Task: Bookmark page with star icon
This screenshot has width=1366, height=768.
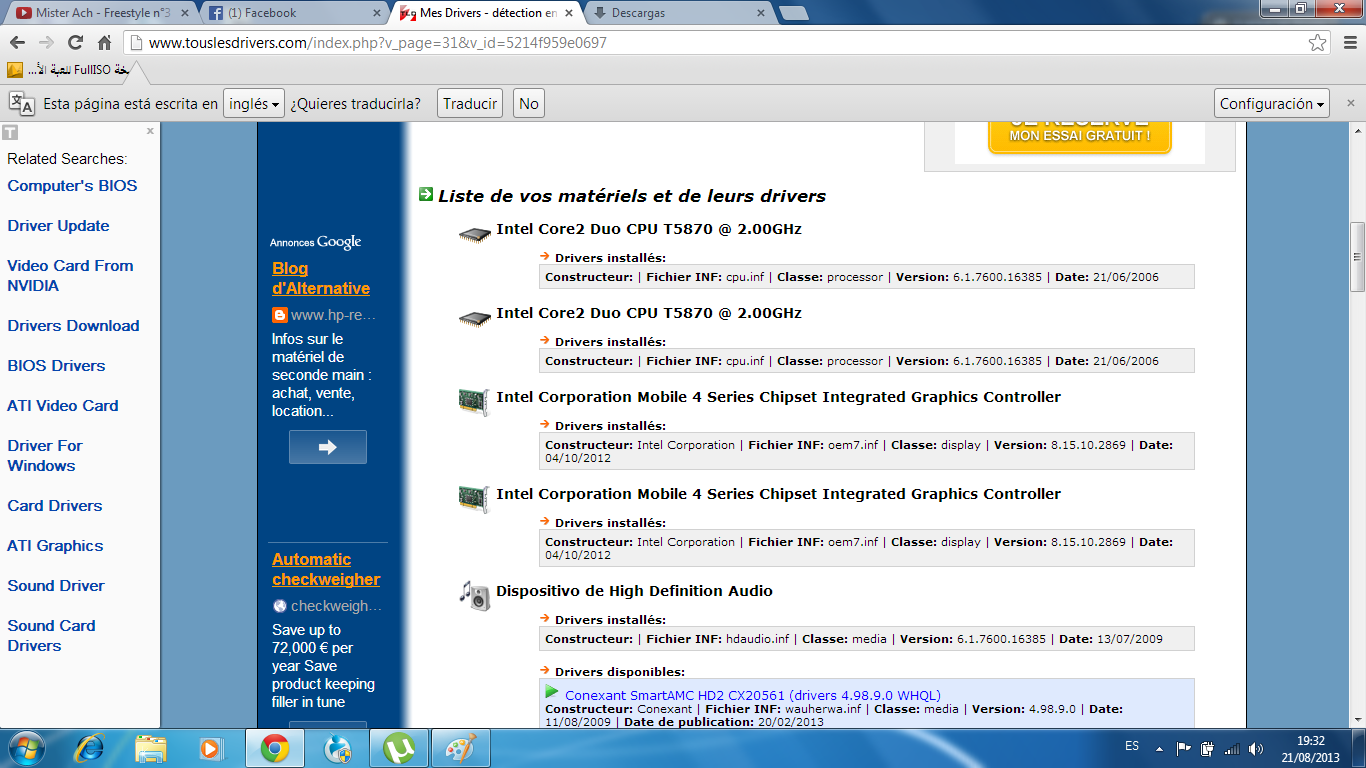Action: click(x=1318, y=43)
